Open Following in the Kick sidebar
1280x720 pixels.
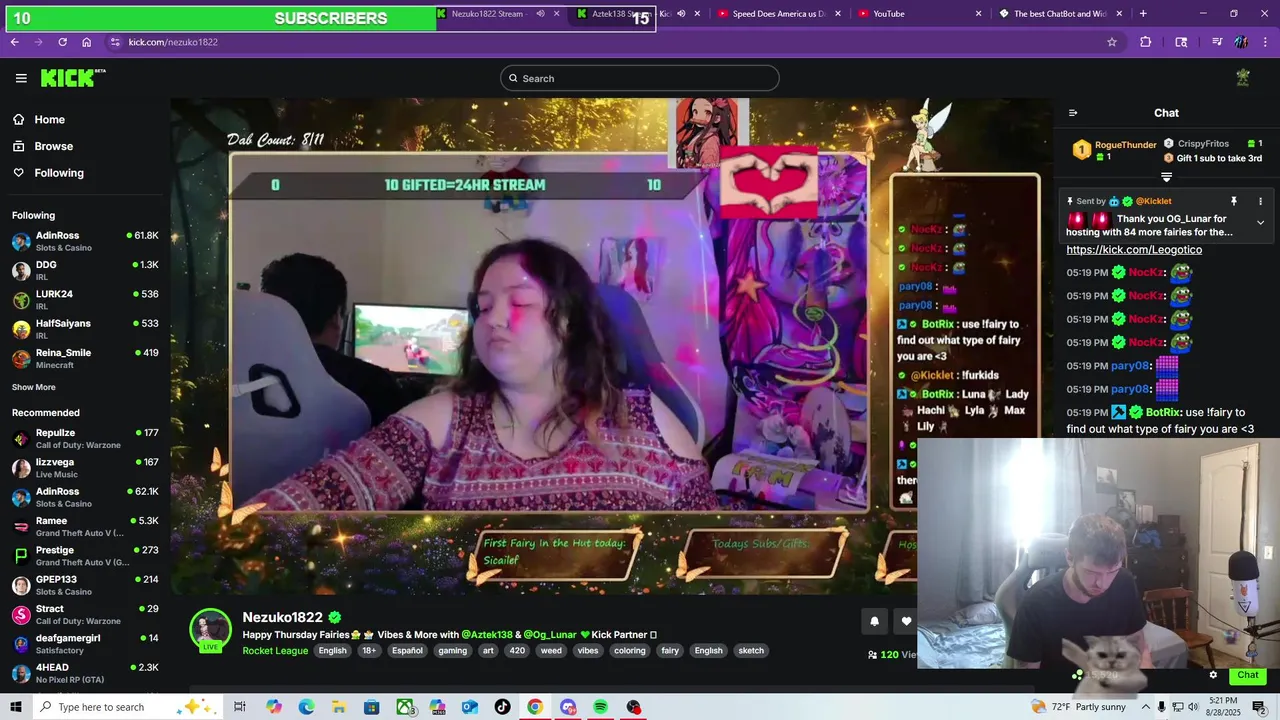coord(58,173)
